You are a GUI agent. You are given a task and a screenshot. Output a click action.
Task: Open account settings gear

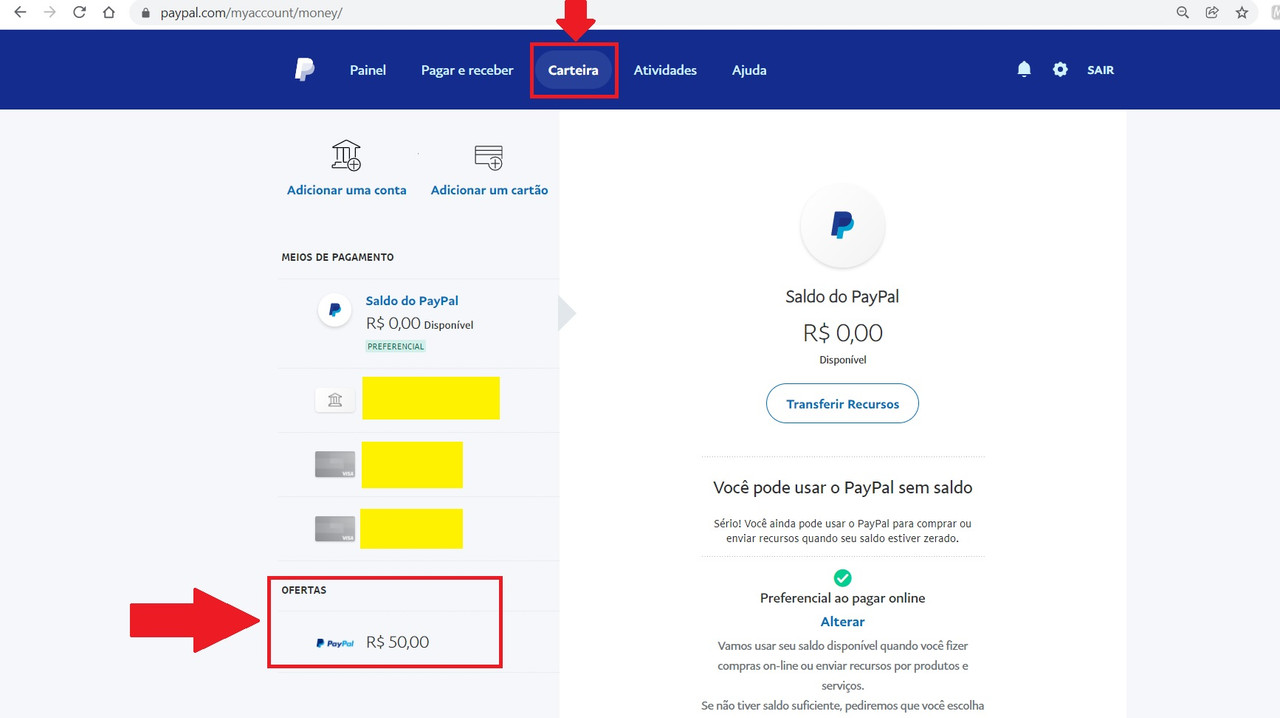[x=1060, y=69]
